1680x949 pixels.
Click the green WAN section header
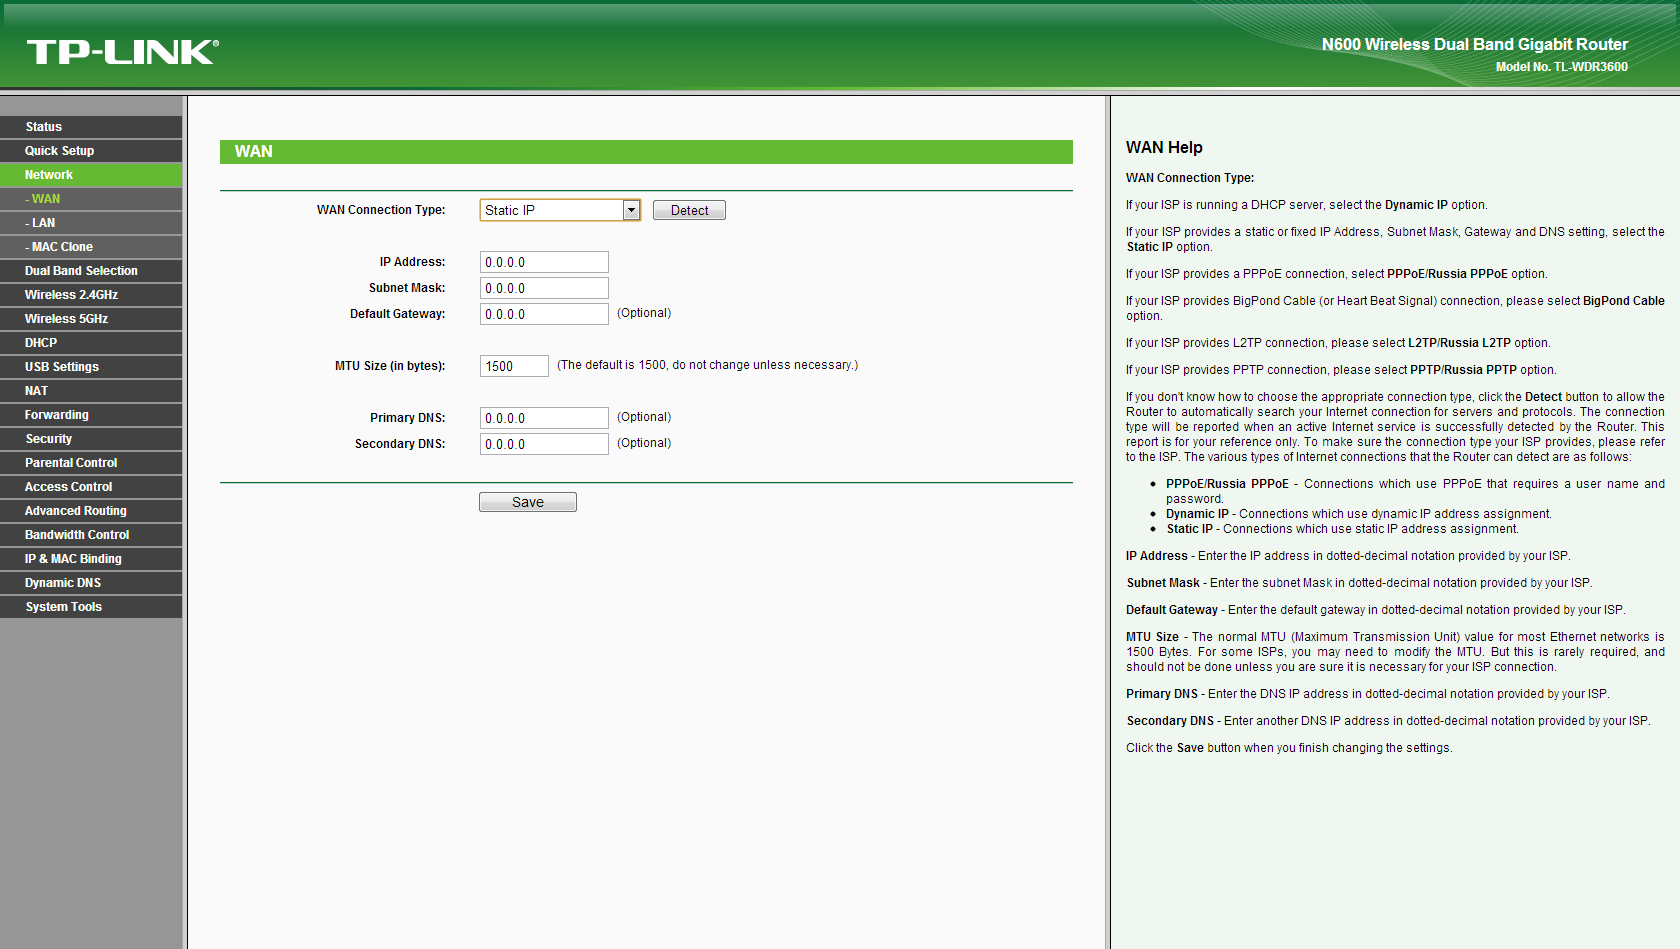point(646,152)
